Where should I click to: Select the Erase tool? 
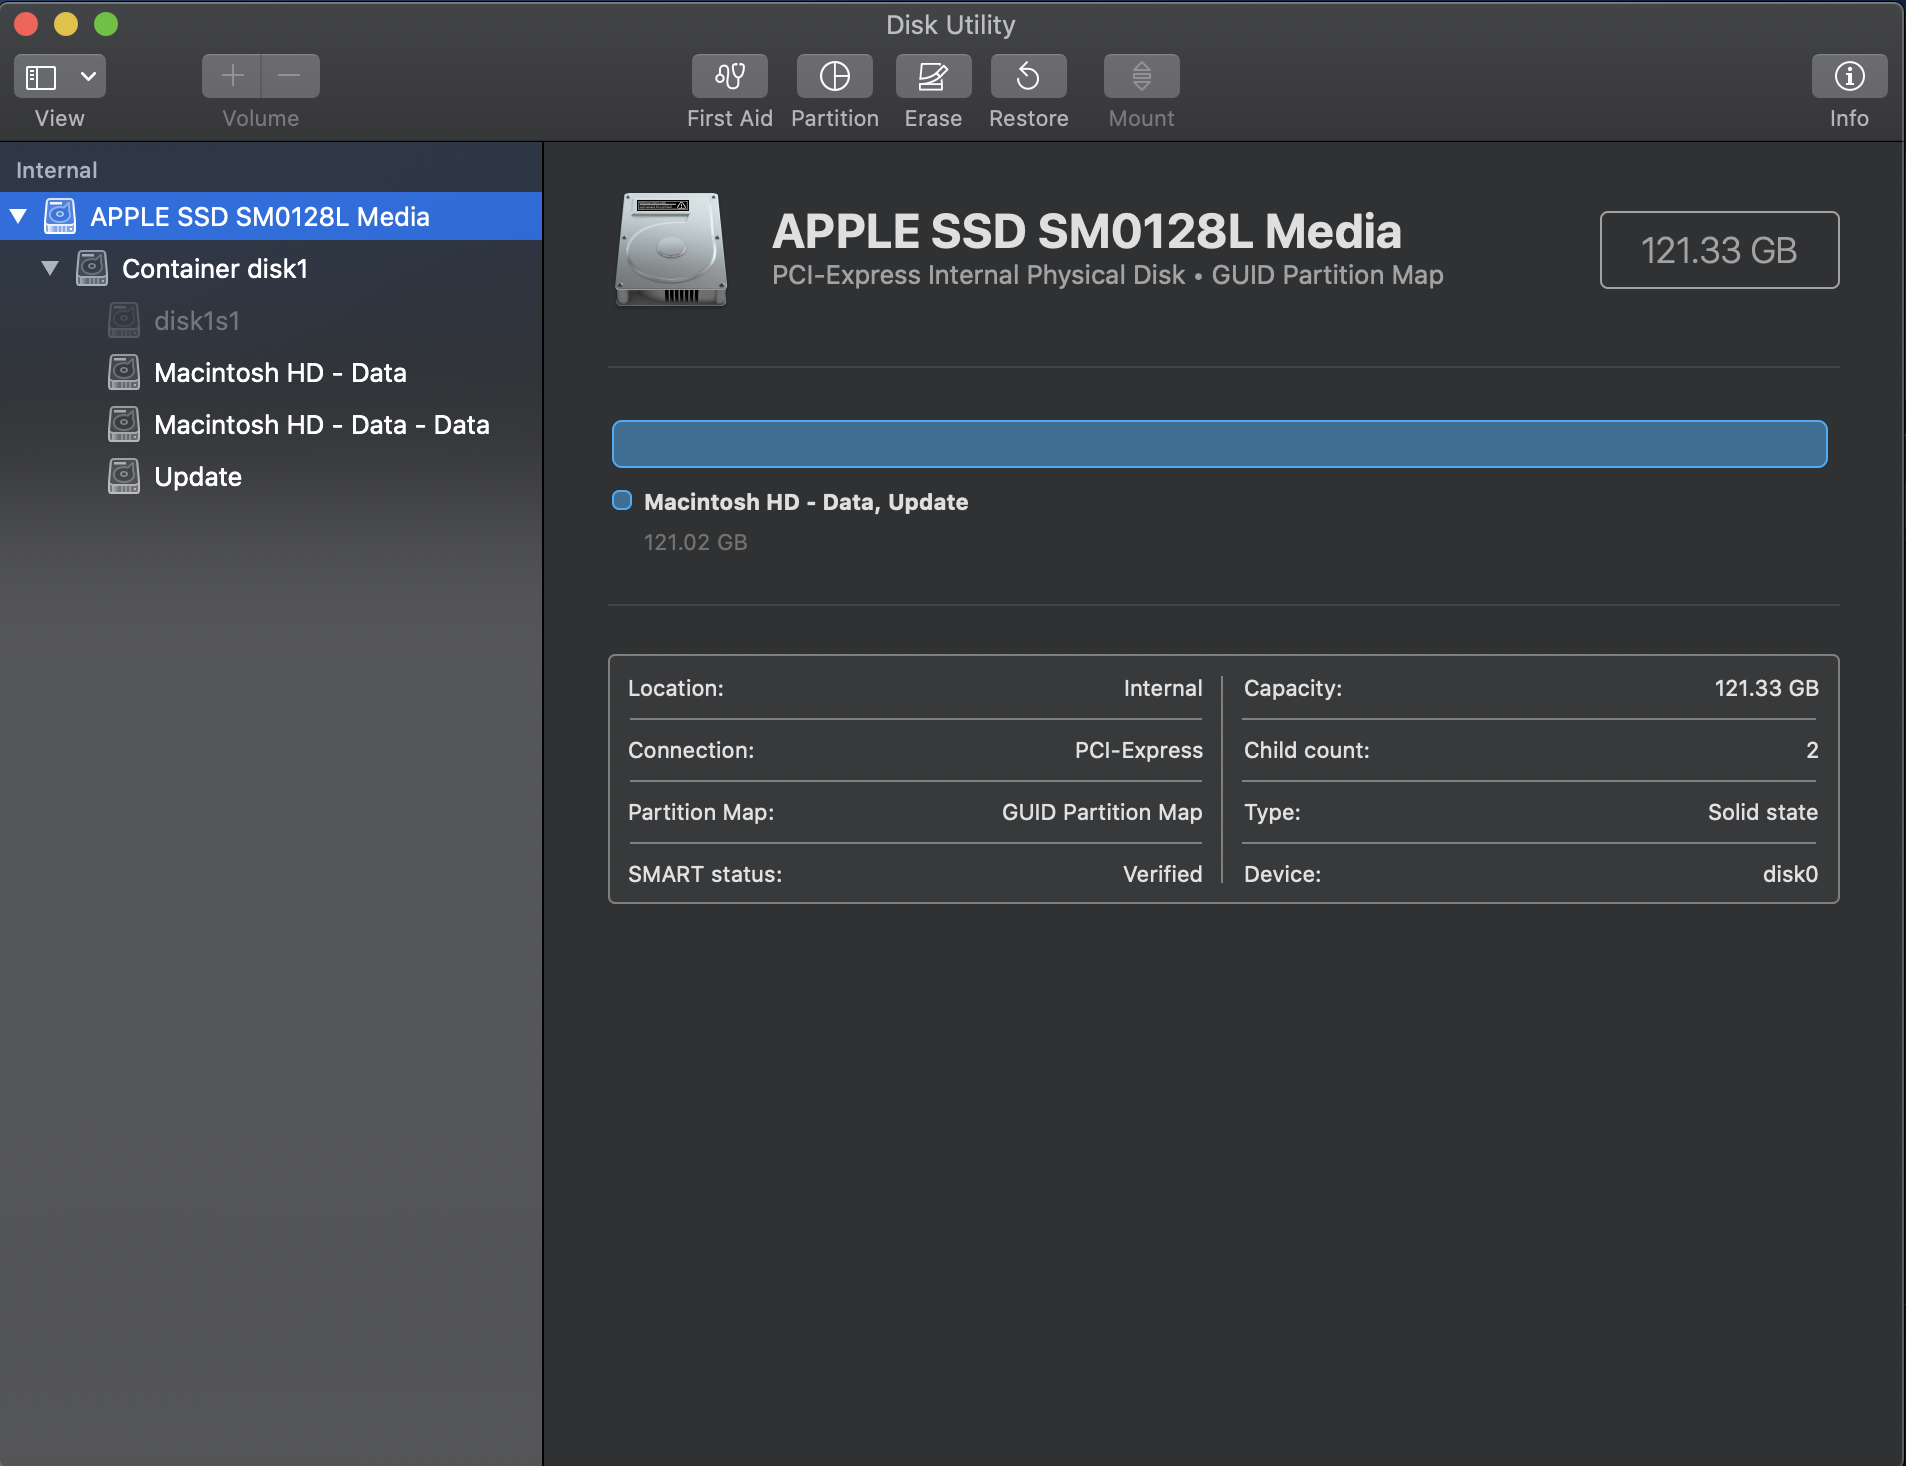click(x=932, y=76)
